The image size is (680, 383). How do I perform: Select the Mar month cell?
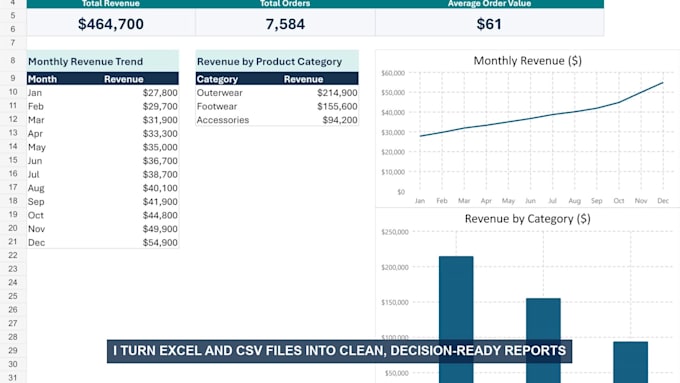[x=36, y=120]
